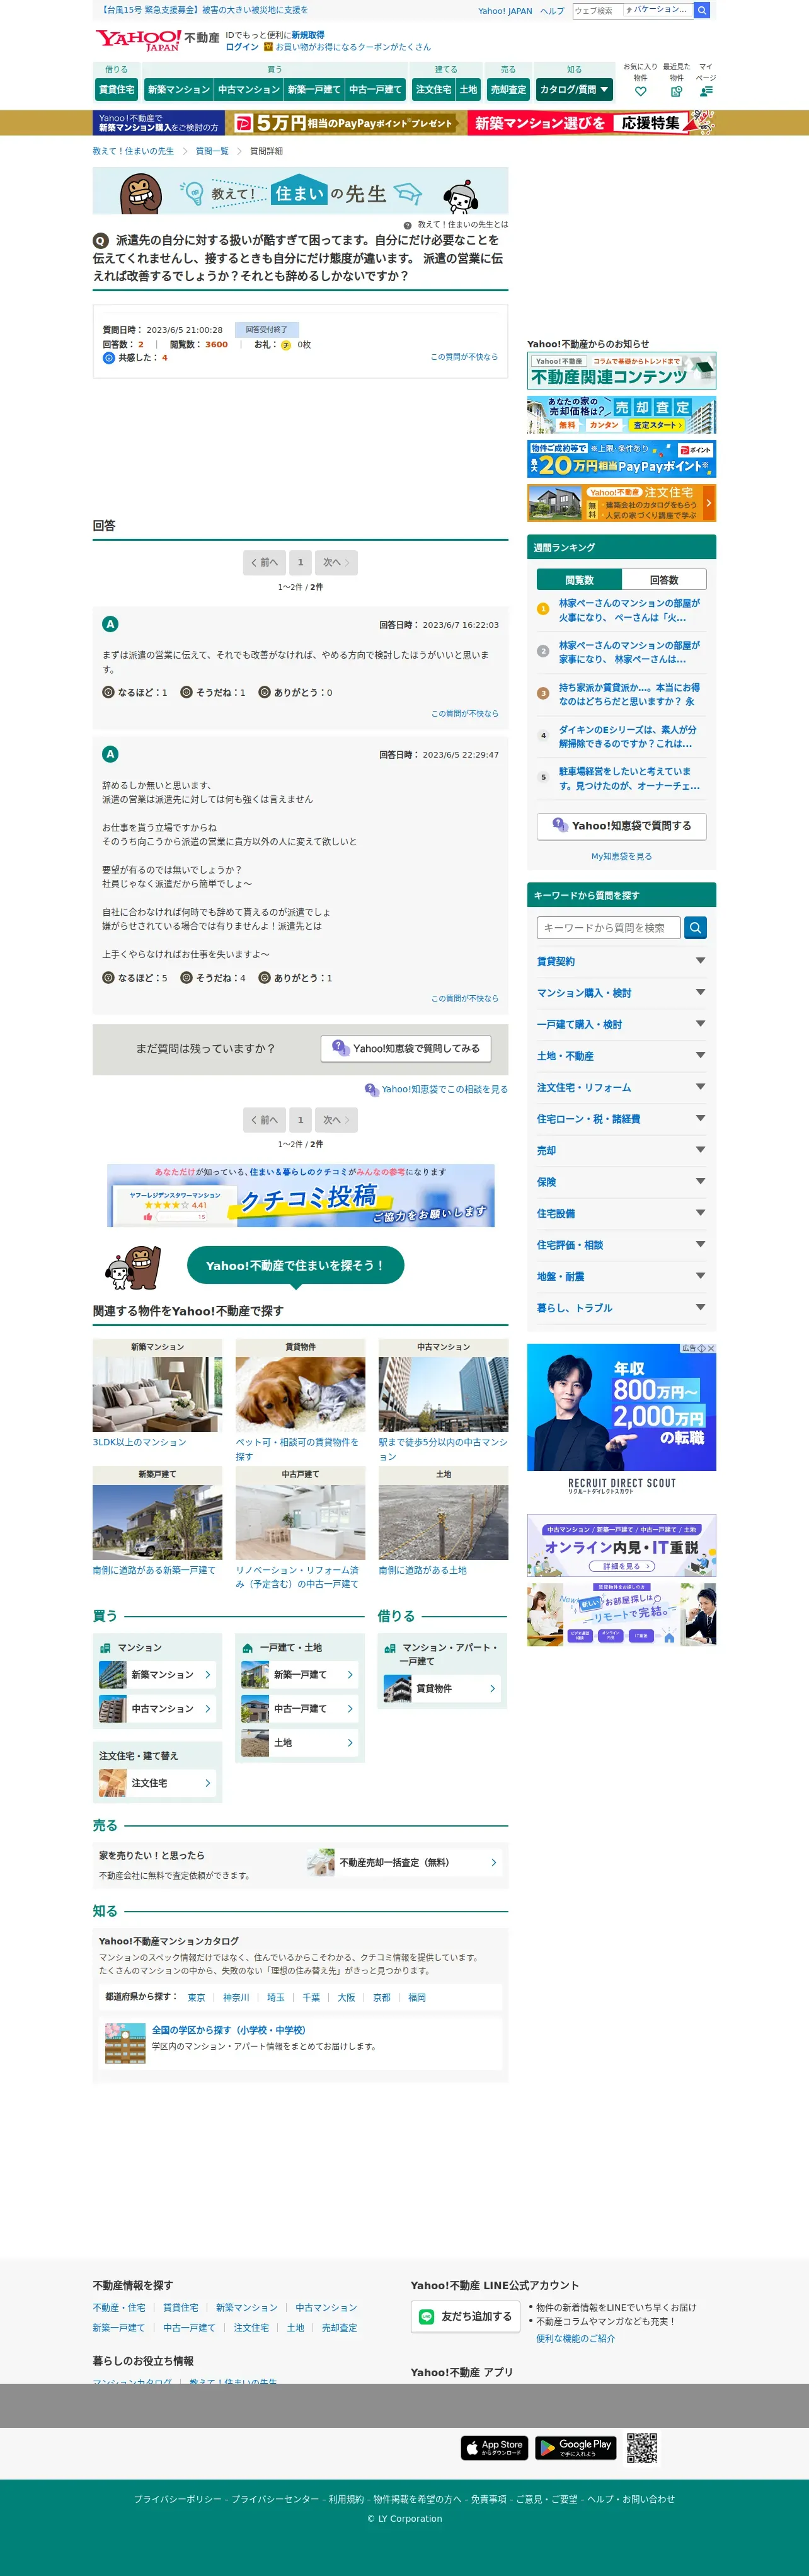
Task: Open ranking item 駐車場経営をしたいと考えています
Action: [629, 778]
